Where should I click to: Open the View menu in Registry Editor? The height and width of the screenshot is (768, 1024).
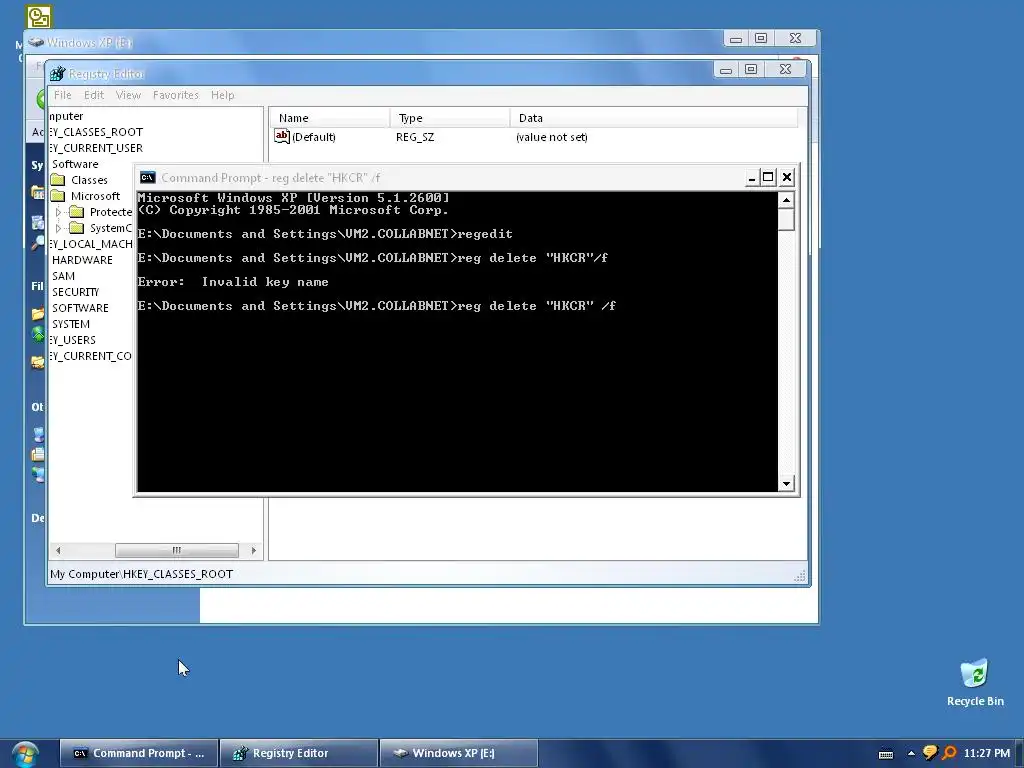tap(128, 95)
